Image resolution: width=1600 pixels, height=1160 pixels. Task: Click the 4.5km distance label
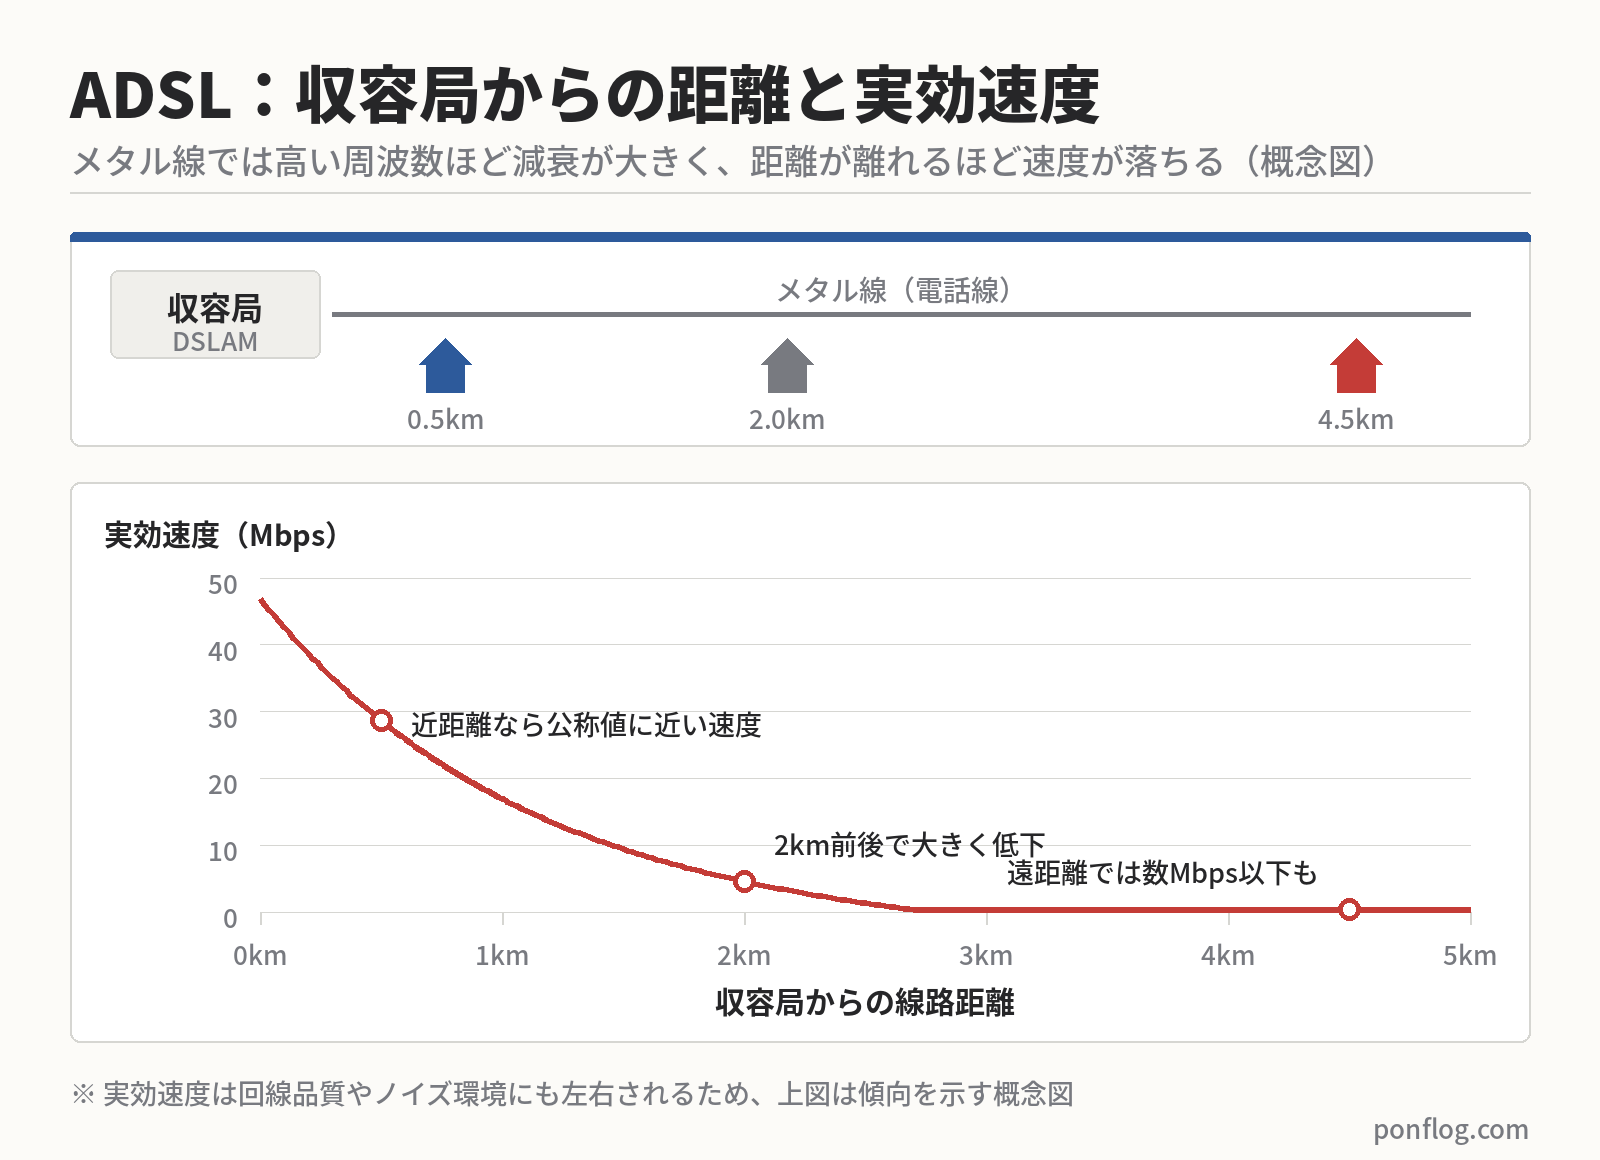coord(1356,420)
